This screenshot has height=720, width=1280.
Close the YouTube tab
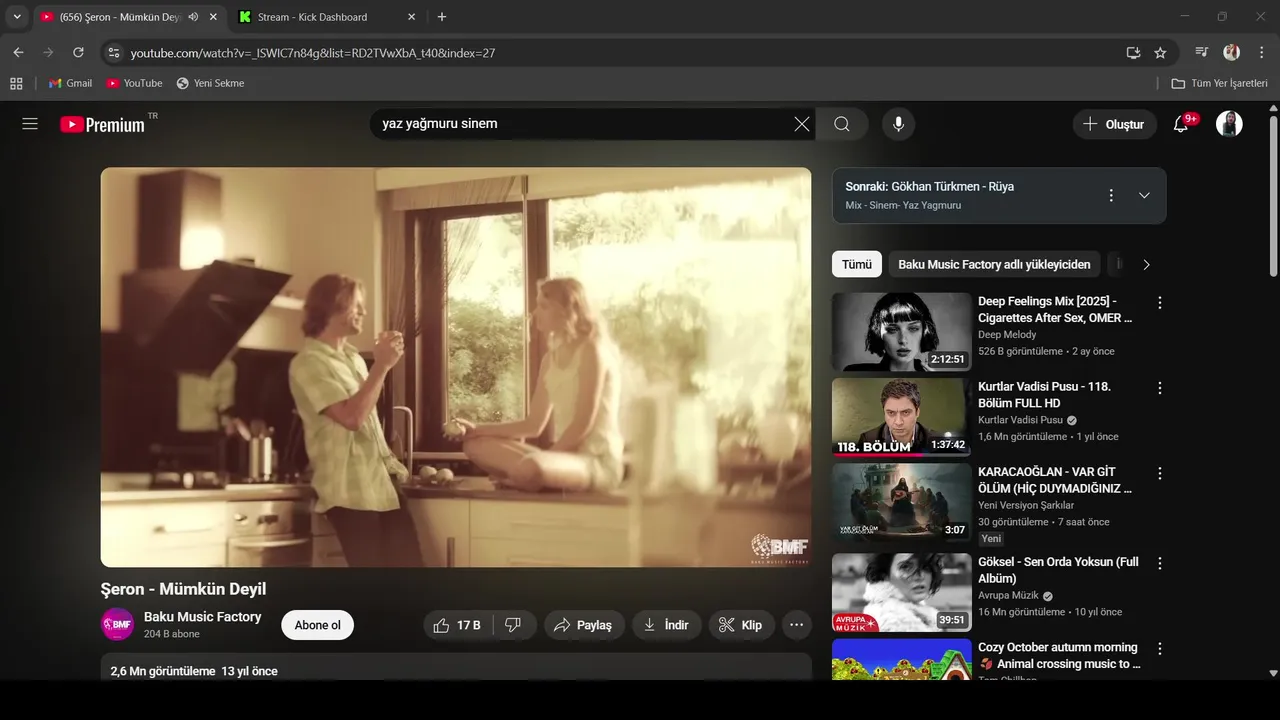pos(213,17)
